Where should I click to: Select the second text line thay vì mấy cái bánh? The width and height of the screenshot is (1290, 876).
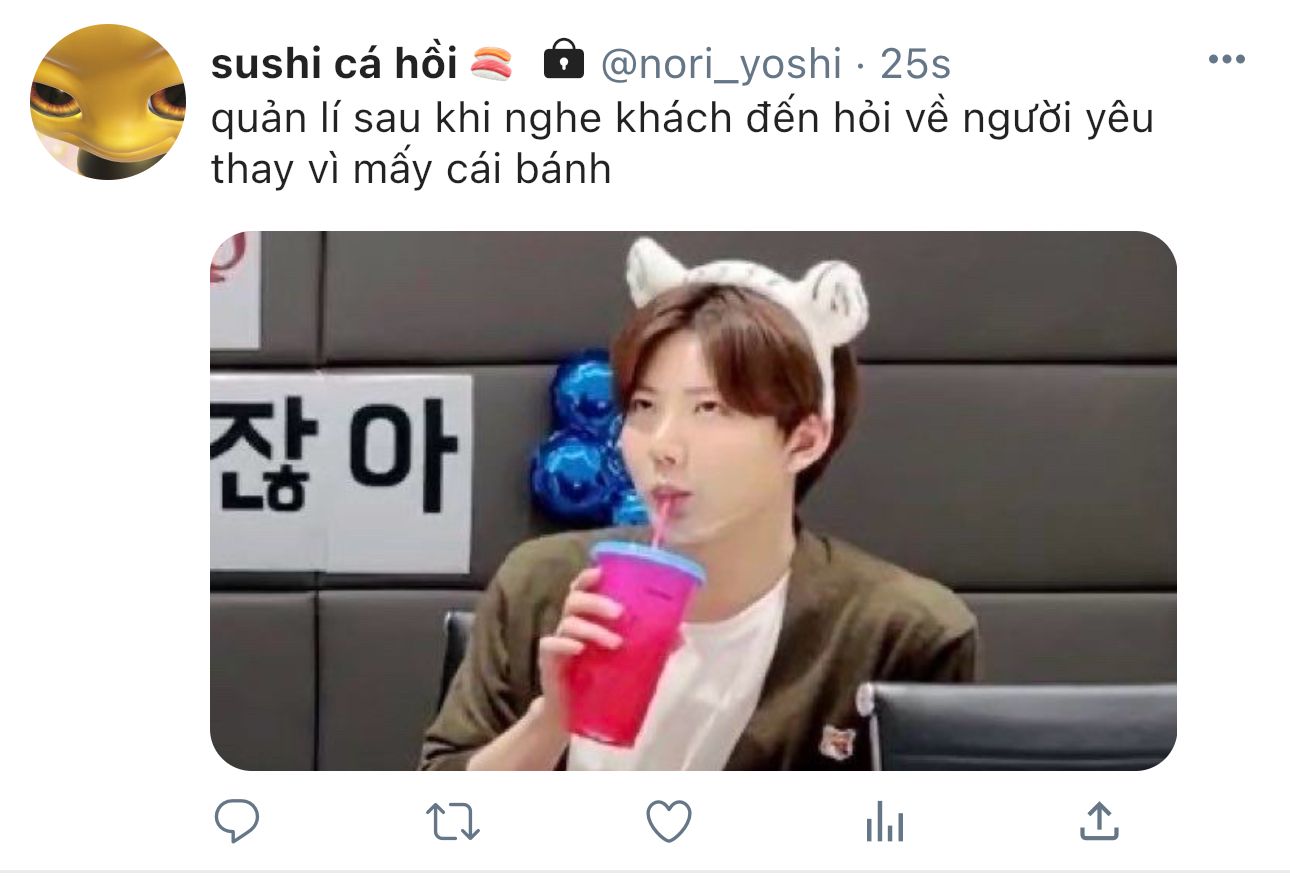tap(411, 170)
